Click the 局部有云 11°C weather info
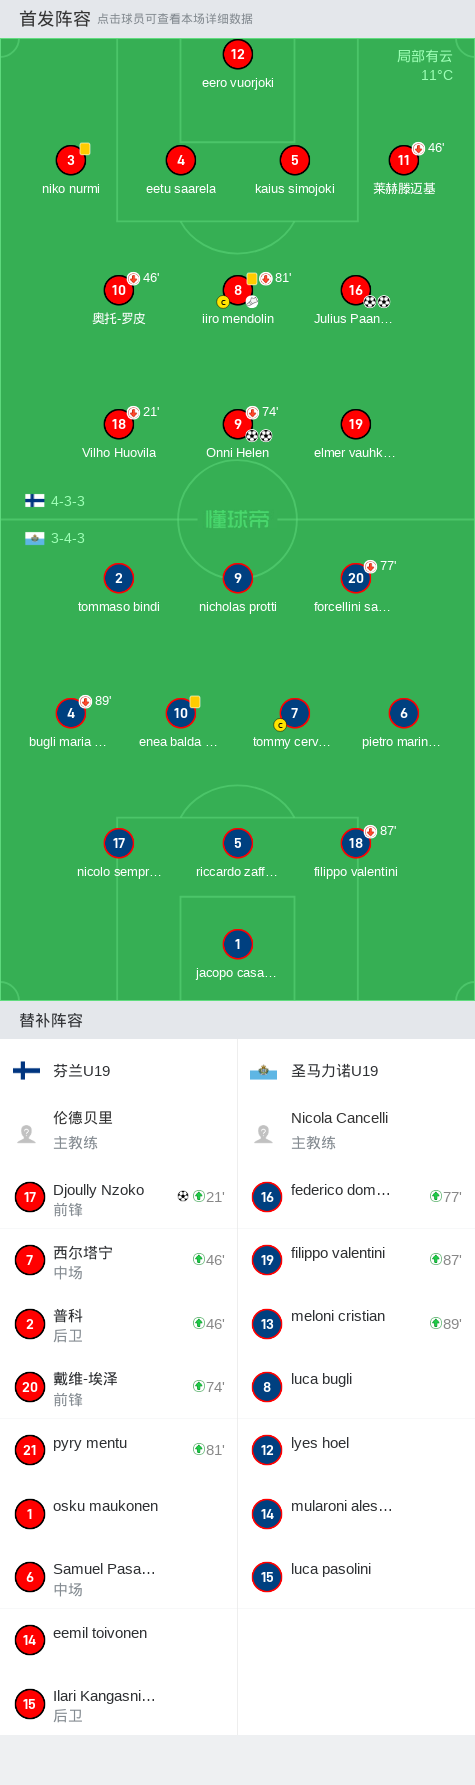The width and height of the screenshot is (475, 1785). (424, 66)
